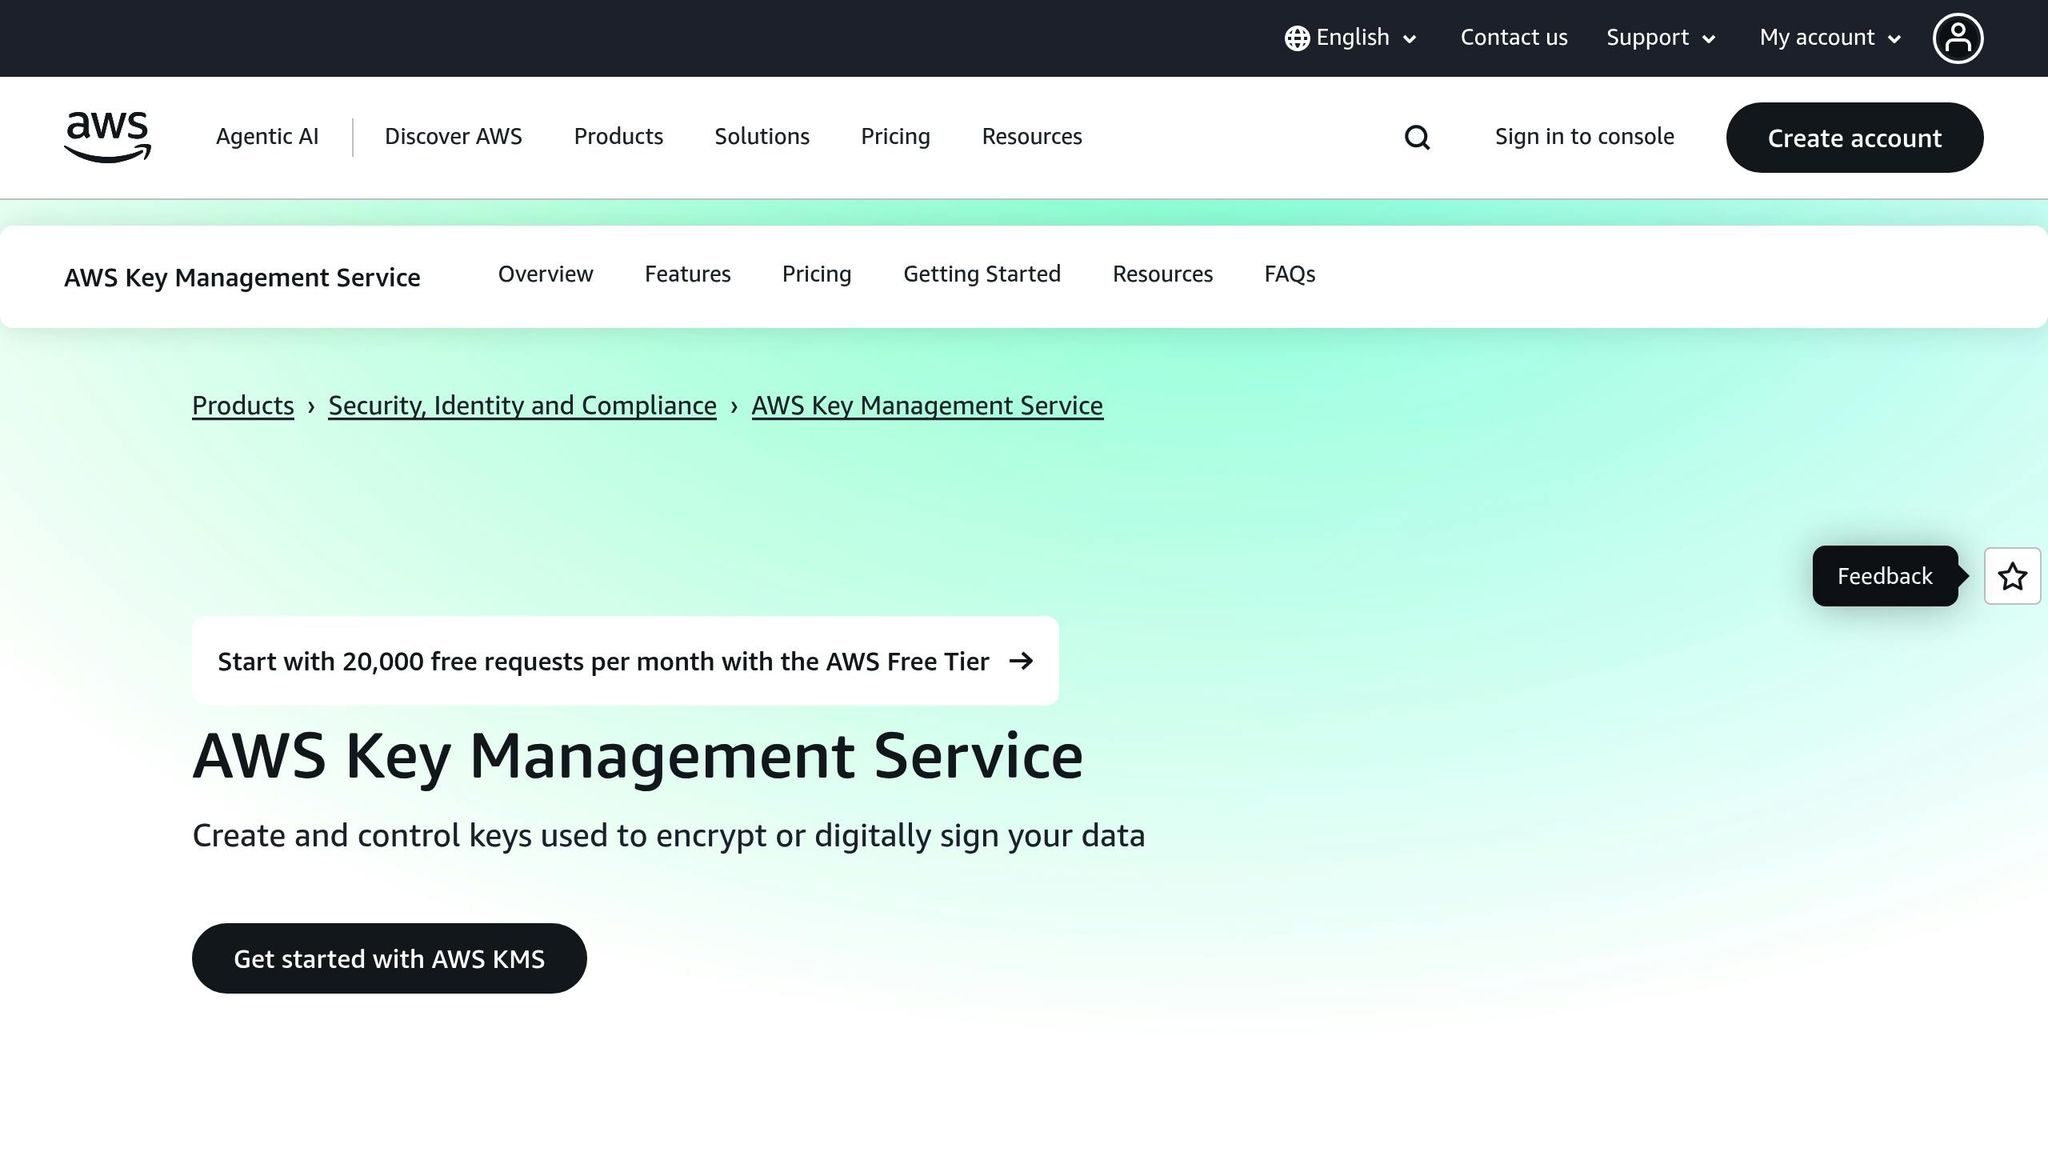Open the Solutions menu
This screenshot has width=2048, height=1152.
(761, 136)
